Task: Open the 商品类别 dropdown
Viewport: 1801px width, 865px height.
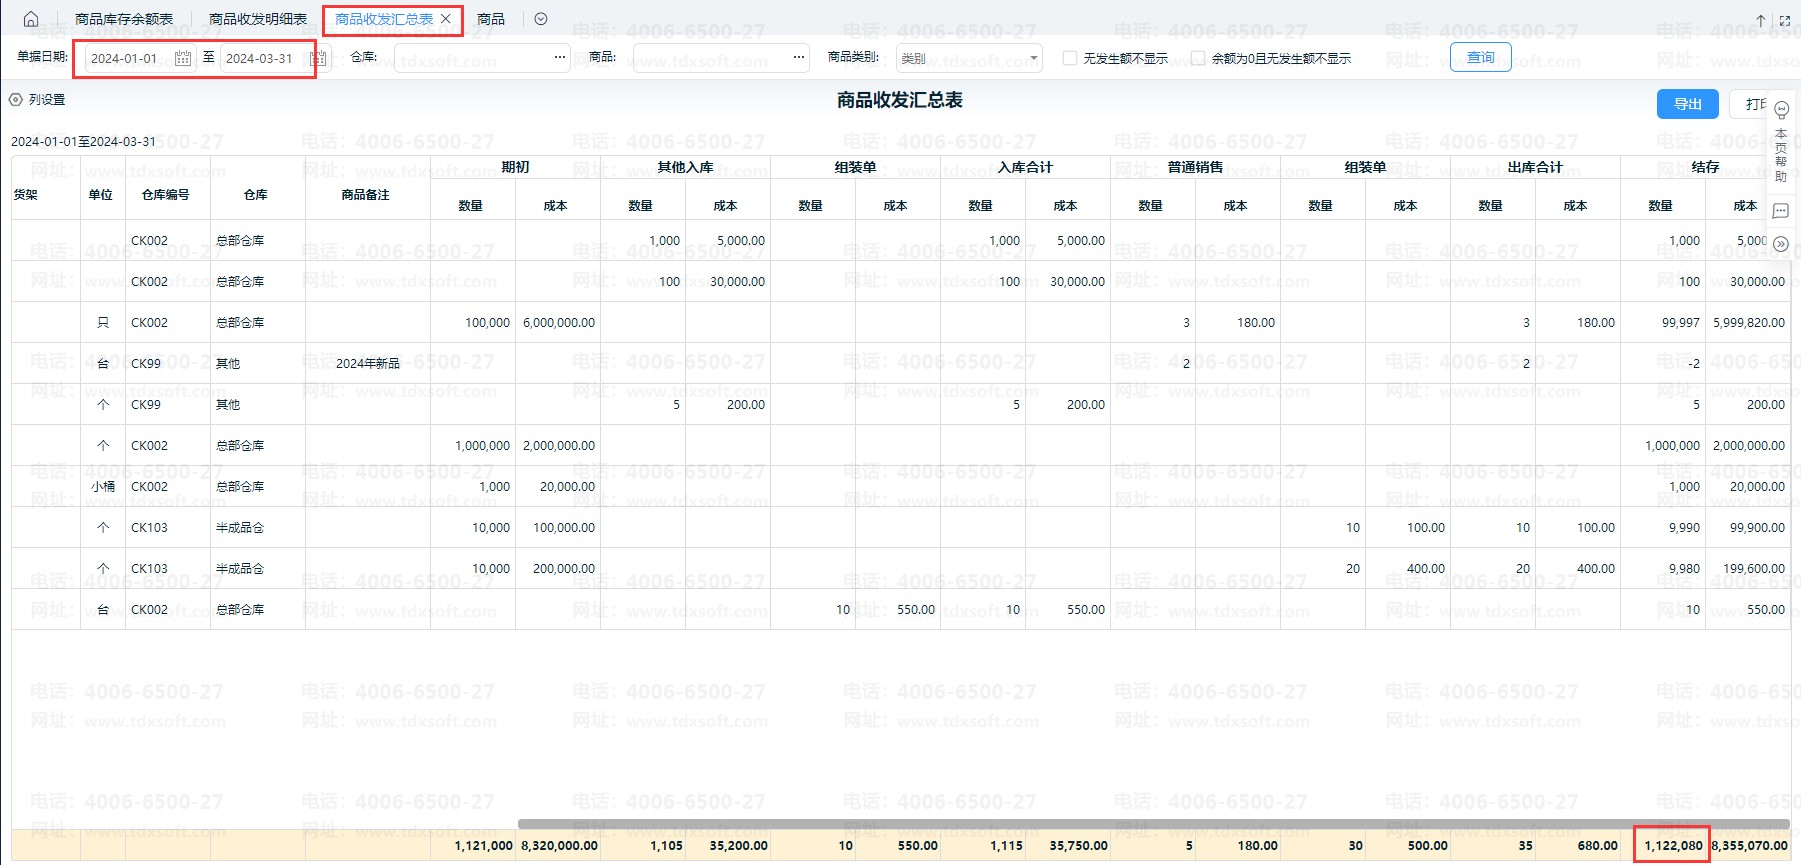Action: (x=968, y=58)
